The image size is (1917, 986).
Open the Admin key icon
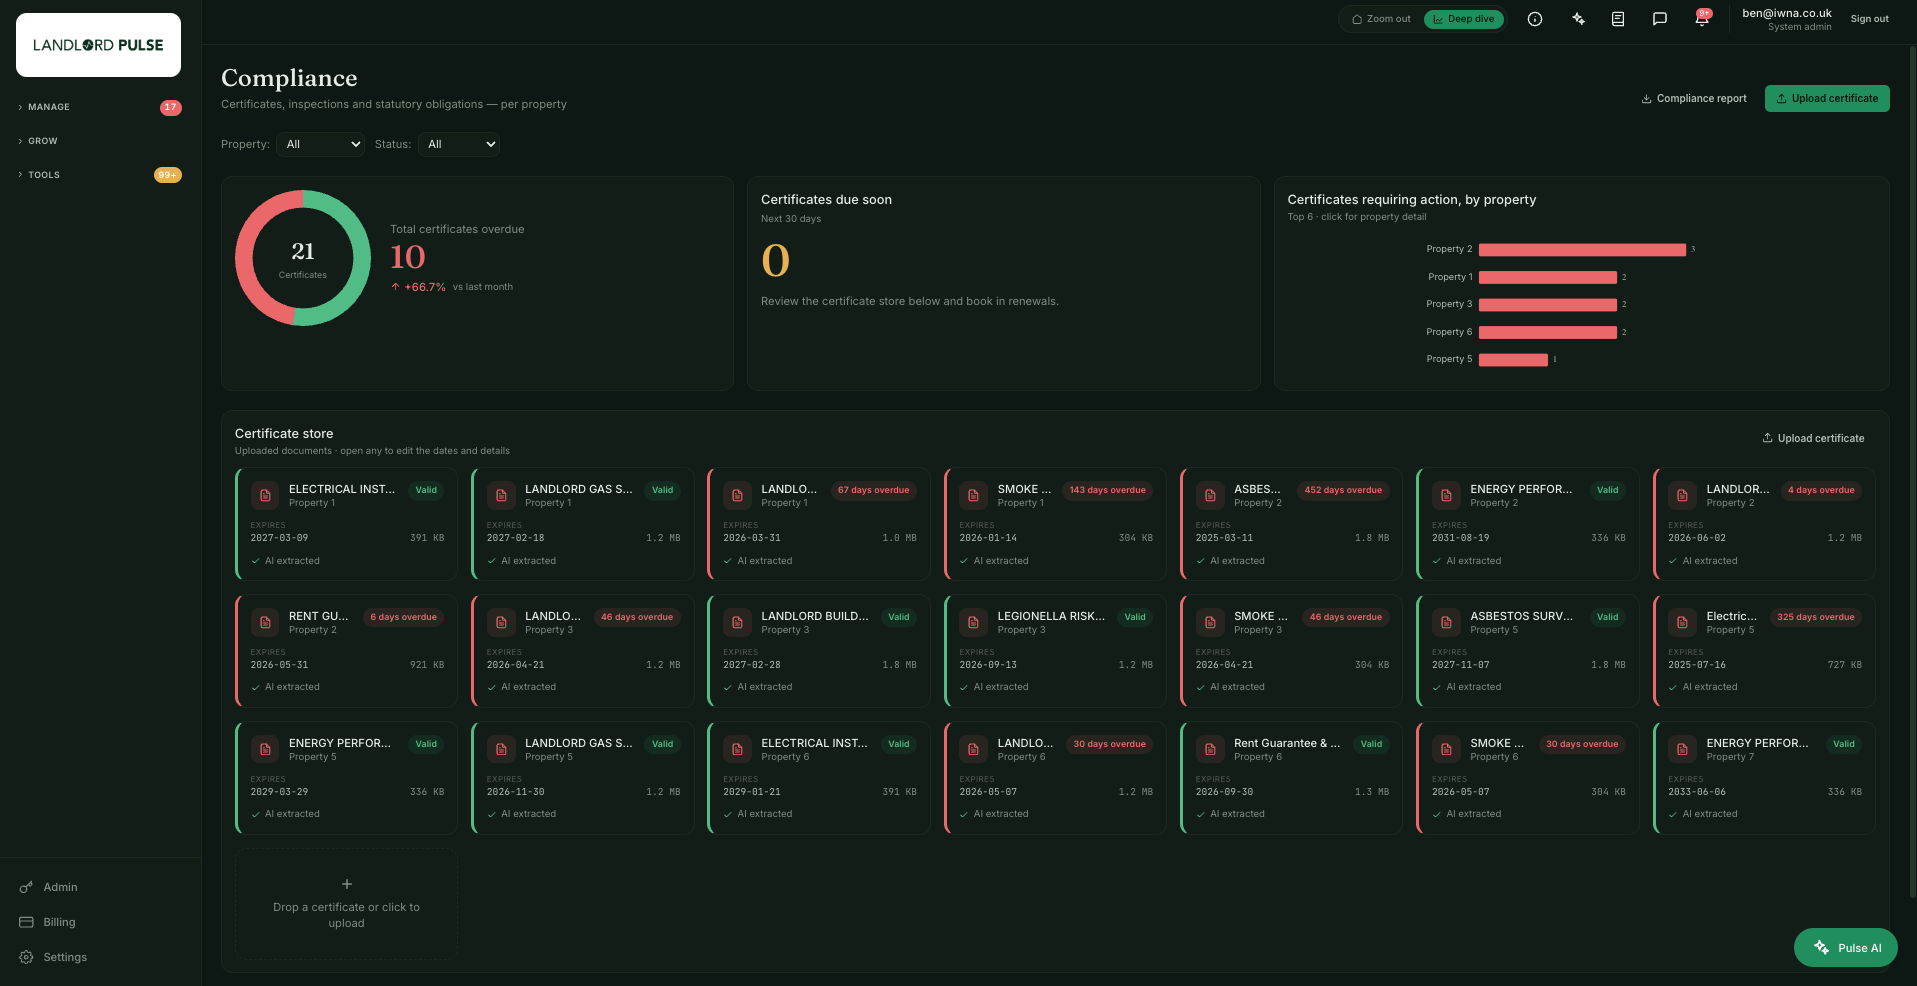[x=26, y=887]
